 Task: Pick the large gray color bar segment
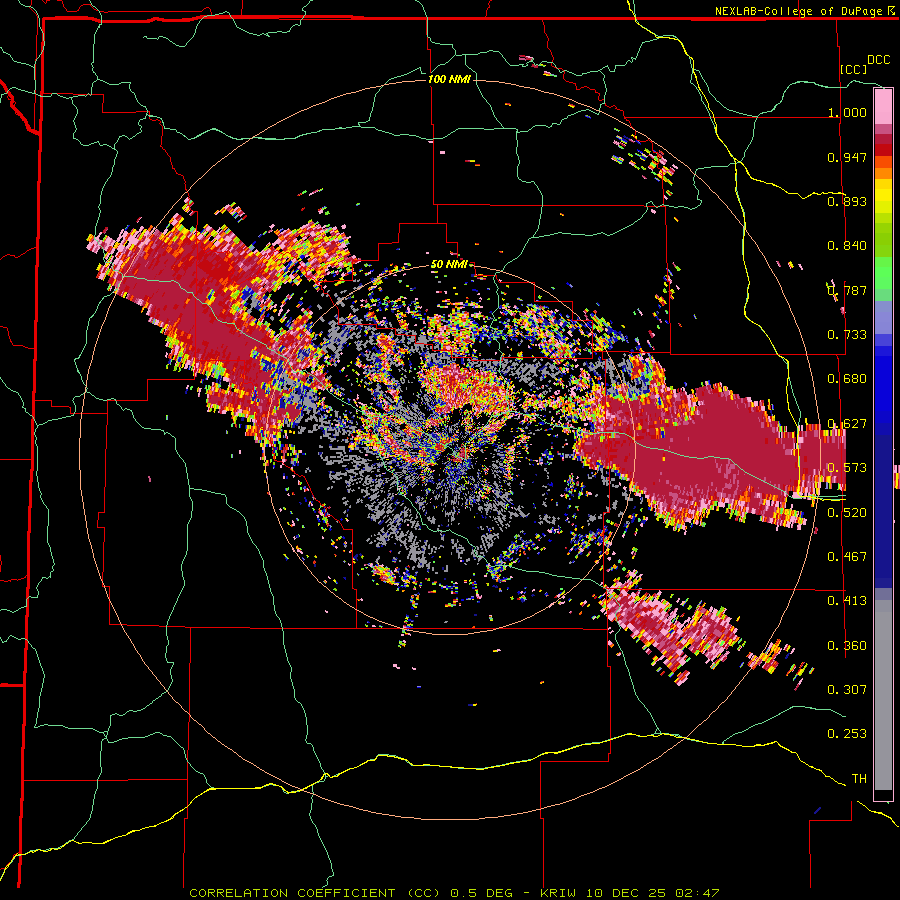point(883,695)
